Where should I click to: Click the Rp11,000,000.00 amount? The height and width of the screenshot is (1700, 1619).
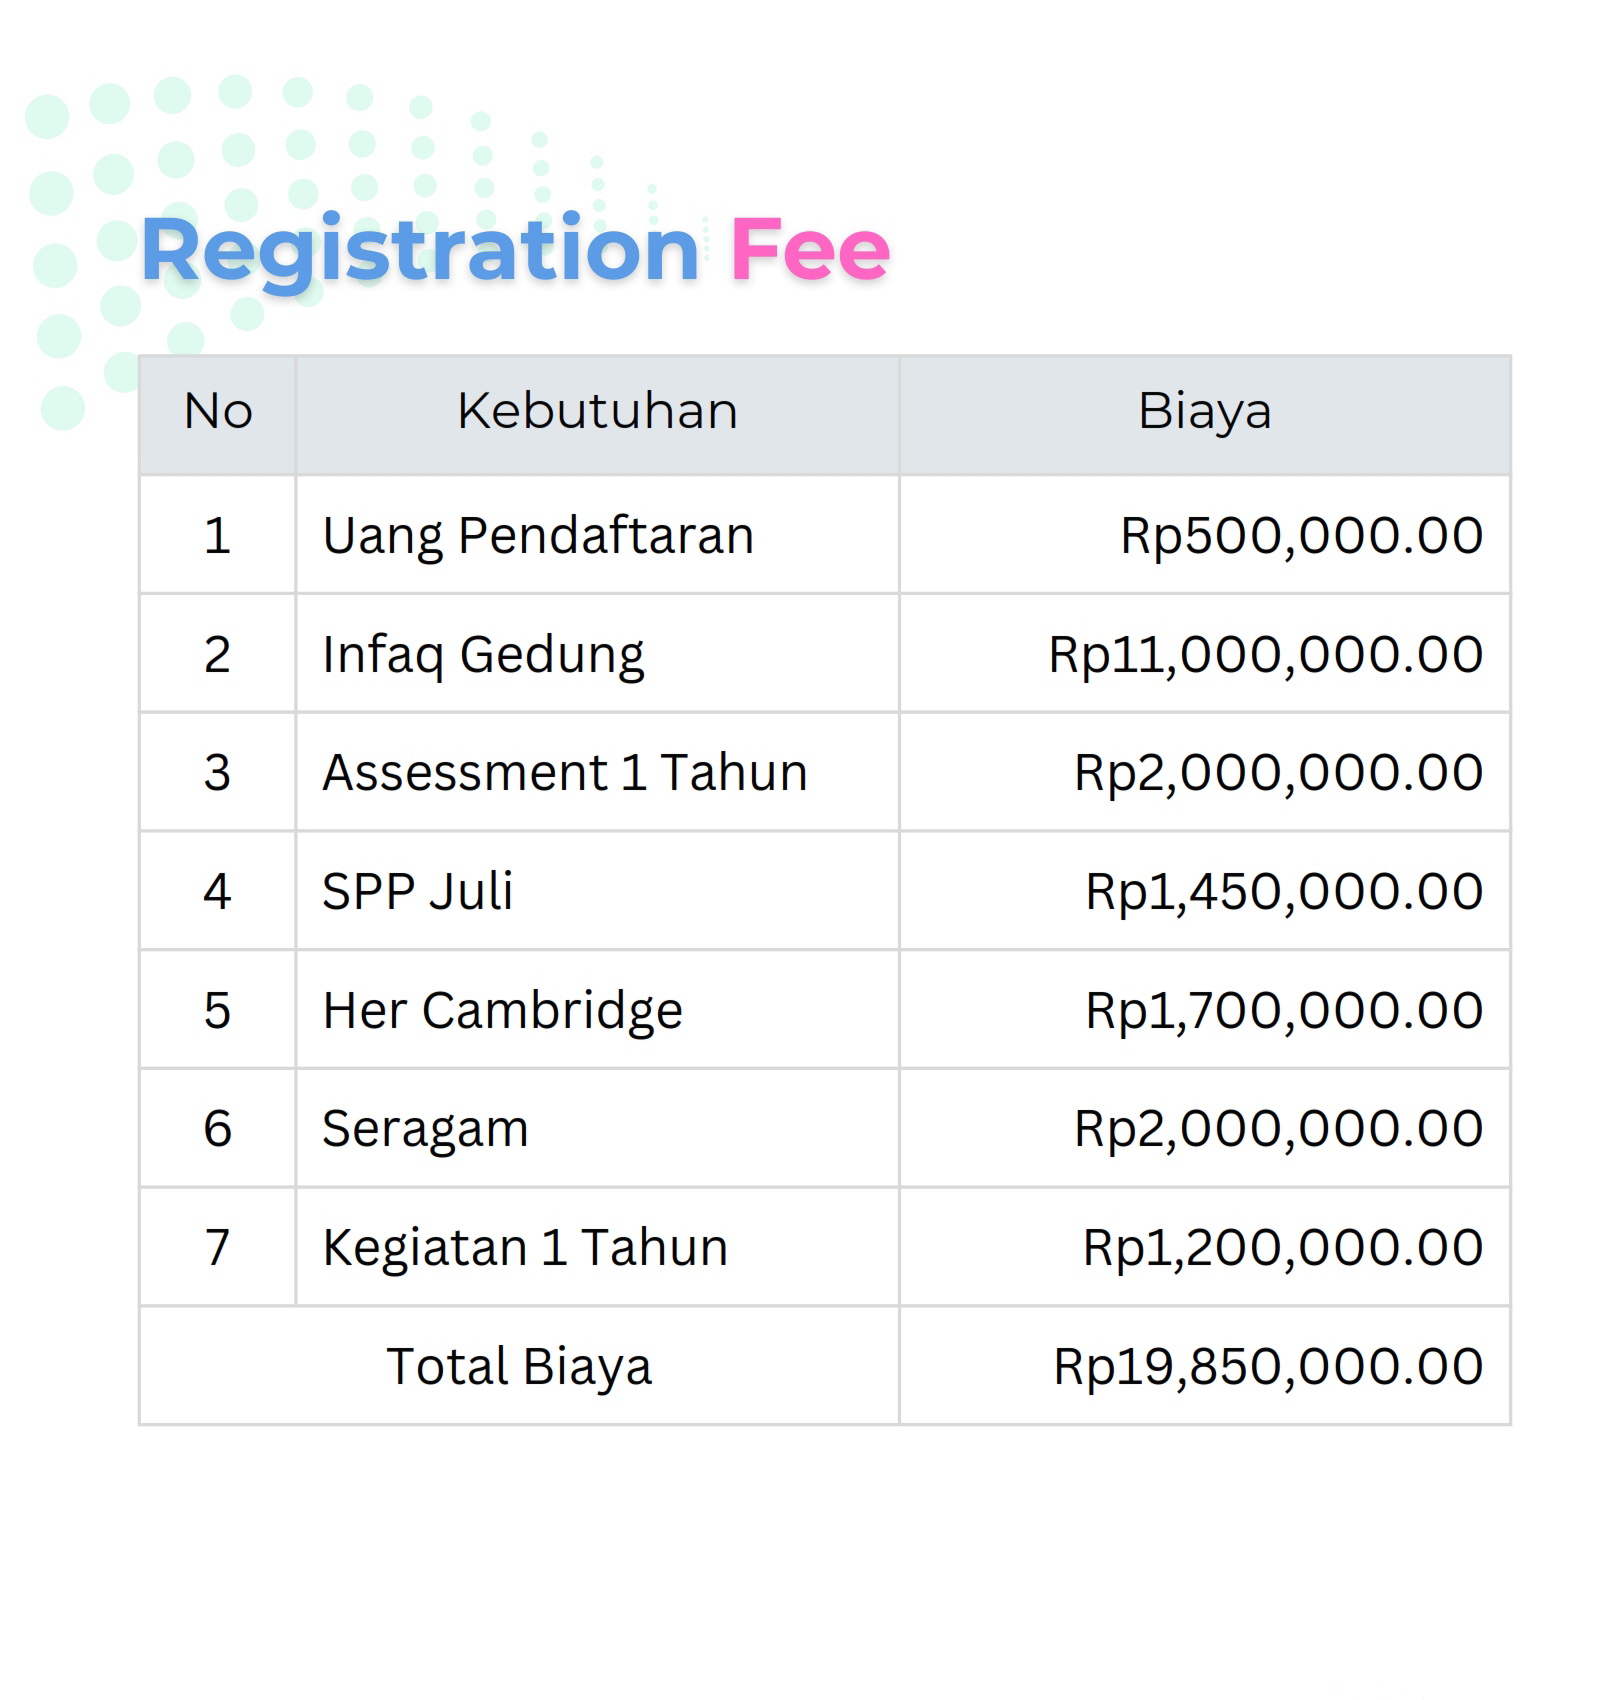(x=1265, y=654)
